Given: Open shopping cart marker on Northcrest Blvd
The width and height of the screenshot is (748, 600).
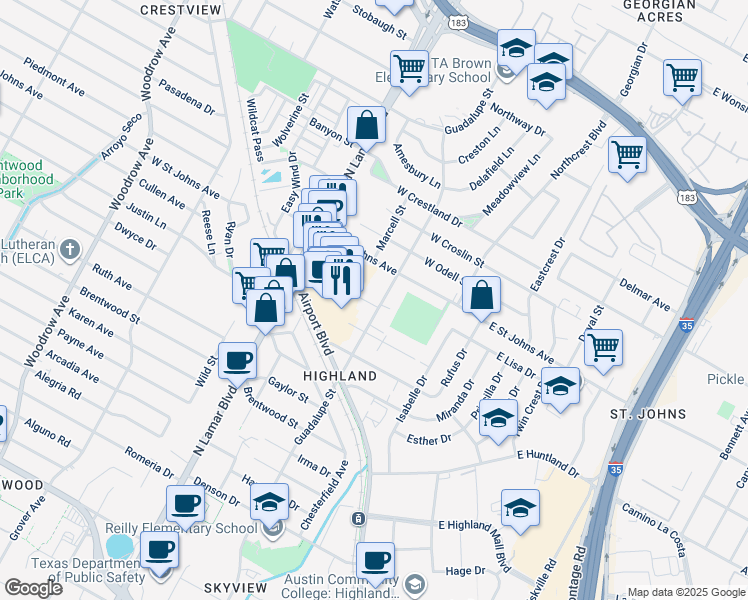Looking at the screenshot, I should (x=627, y=155).
